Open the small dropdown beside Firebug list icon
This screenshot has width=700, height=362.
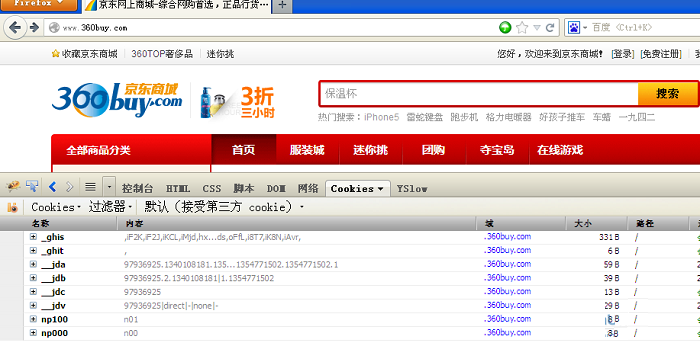(109, 187)
